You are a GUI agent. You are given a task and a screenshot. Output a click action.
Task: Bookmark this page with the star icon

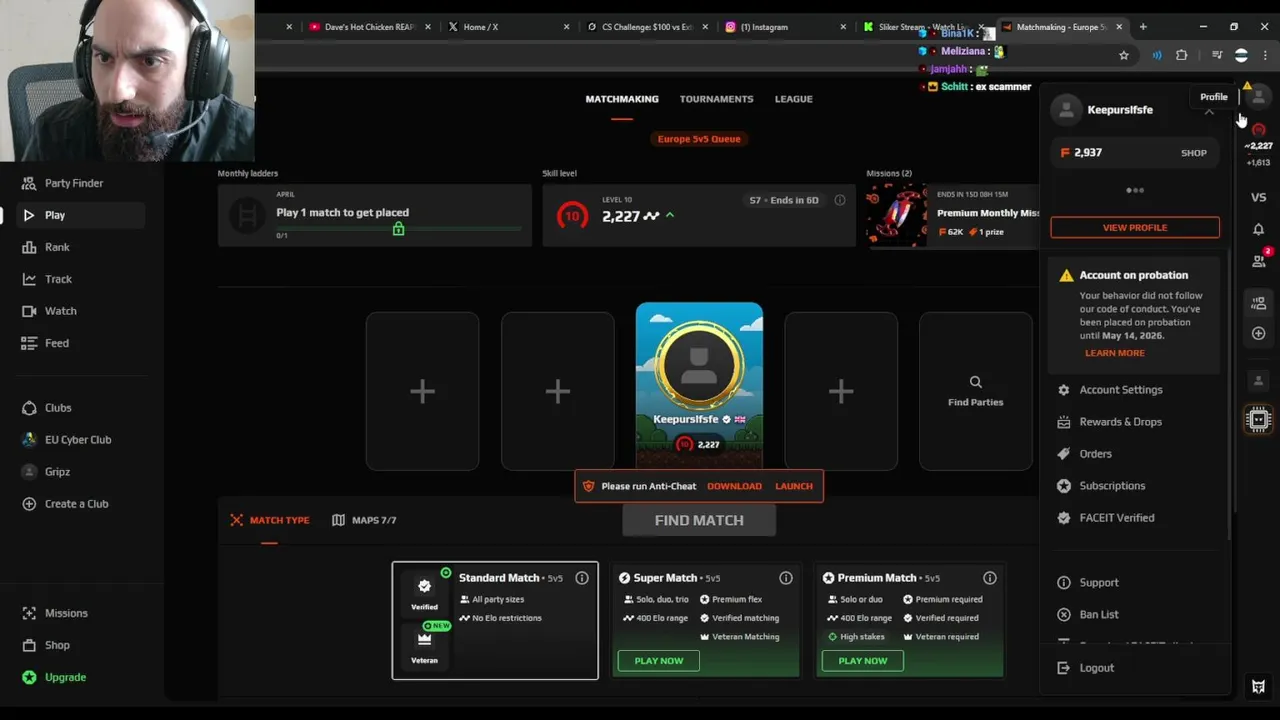(x=1124, y=55)
